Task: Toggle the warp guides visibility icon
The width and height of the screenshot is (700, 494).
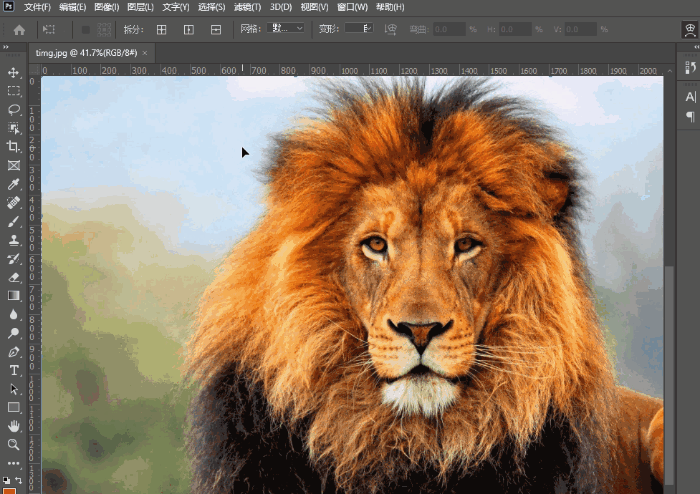Action: pos(392,30)
